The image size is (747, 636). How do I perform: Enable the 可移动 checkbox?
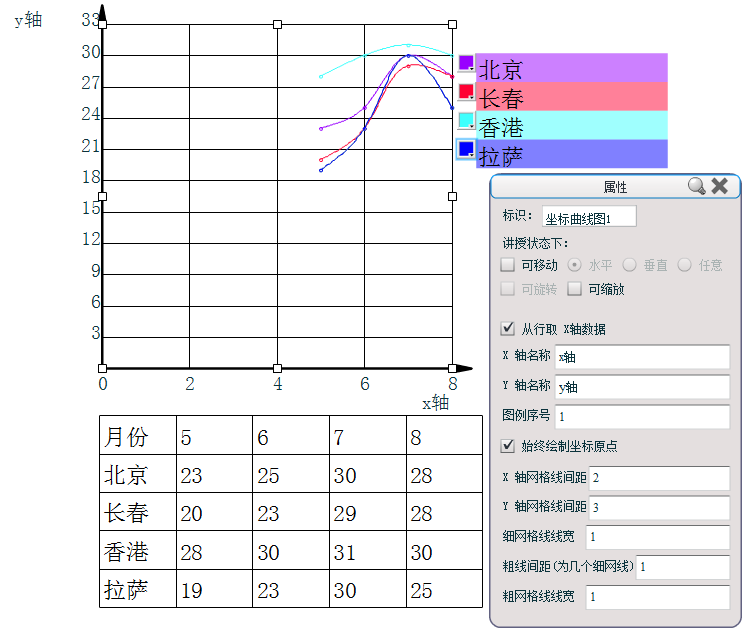(508, 265)
